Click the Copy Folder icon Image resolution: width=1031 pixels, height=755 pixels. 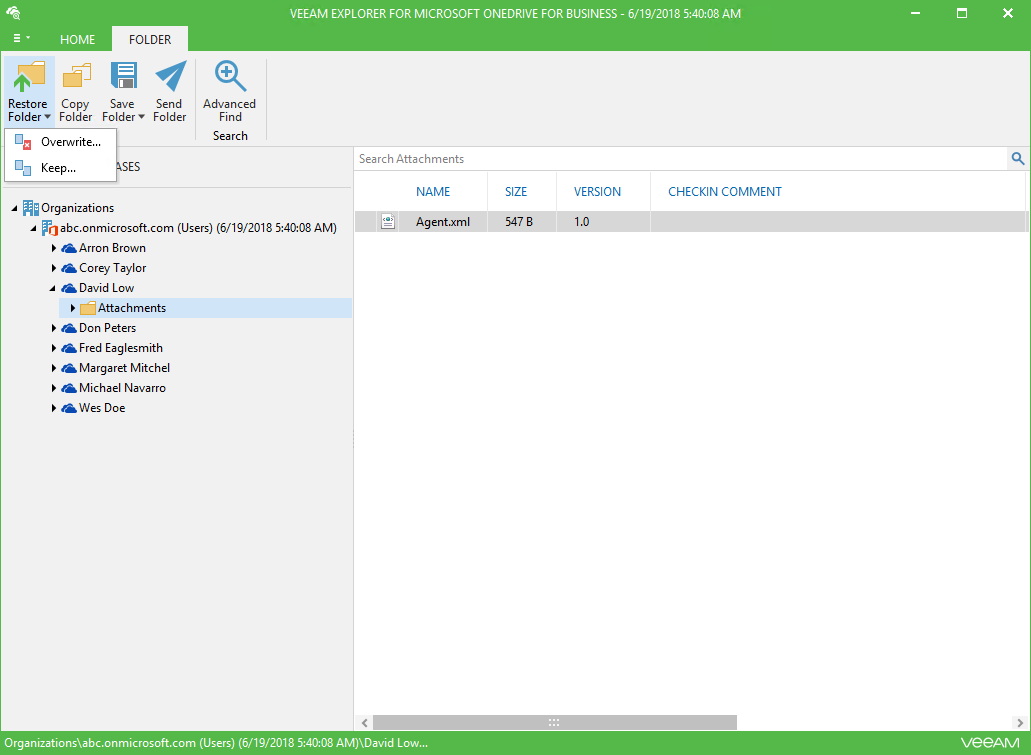76,76
